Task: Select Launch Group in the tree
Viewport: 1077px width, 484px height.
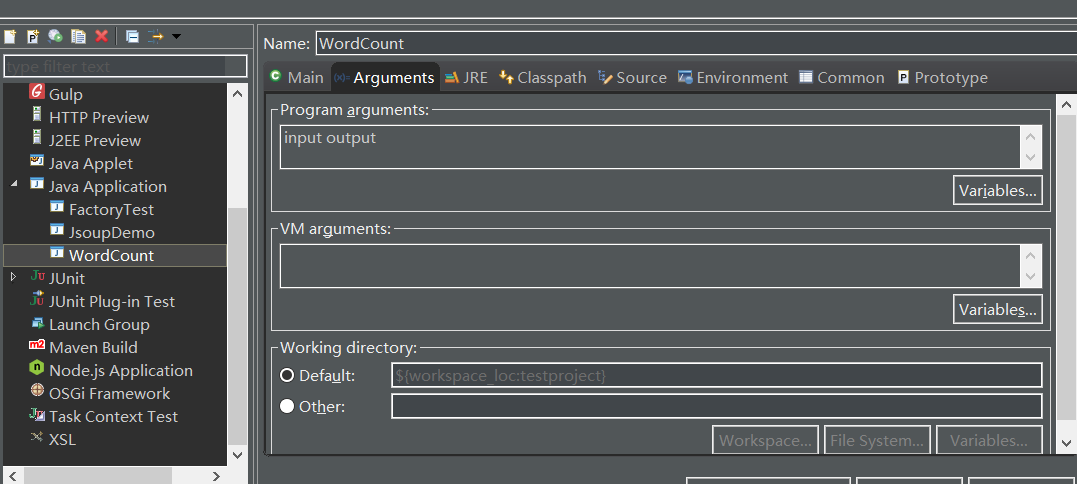Action: click(99, 325)
